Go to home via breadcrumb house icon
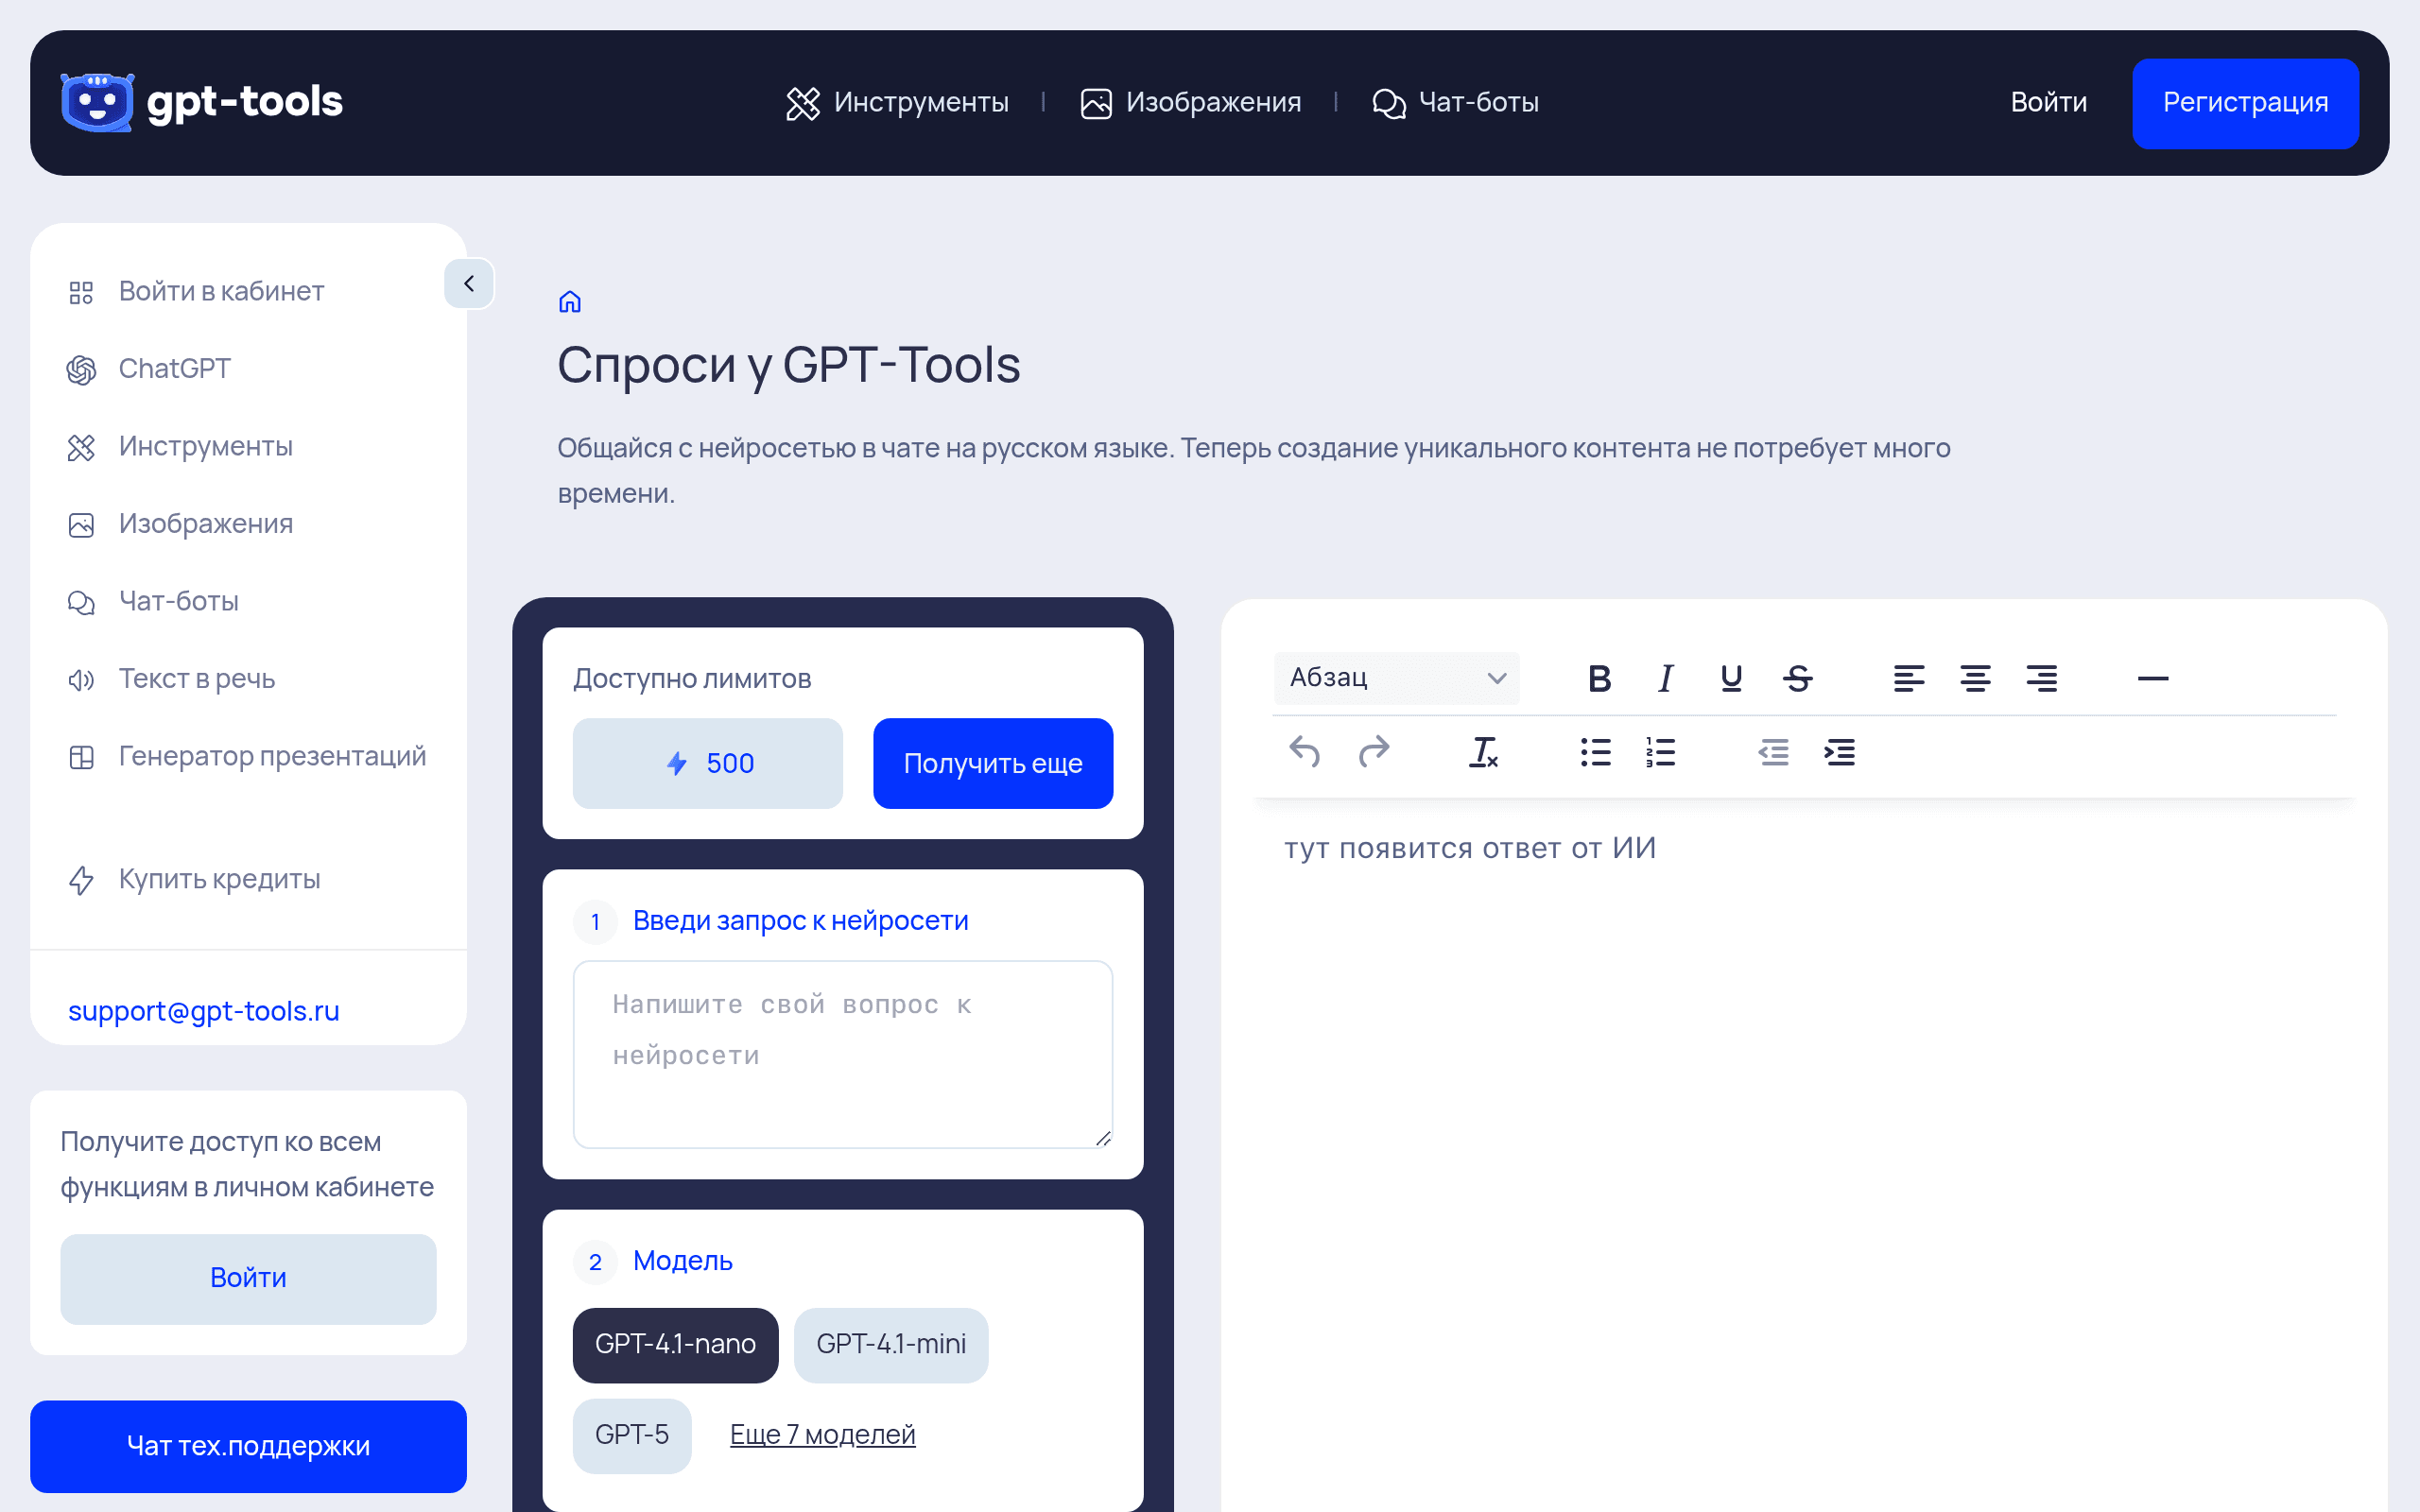This screenshot has width=2420, height=1512. coord(570,301)
